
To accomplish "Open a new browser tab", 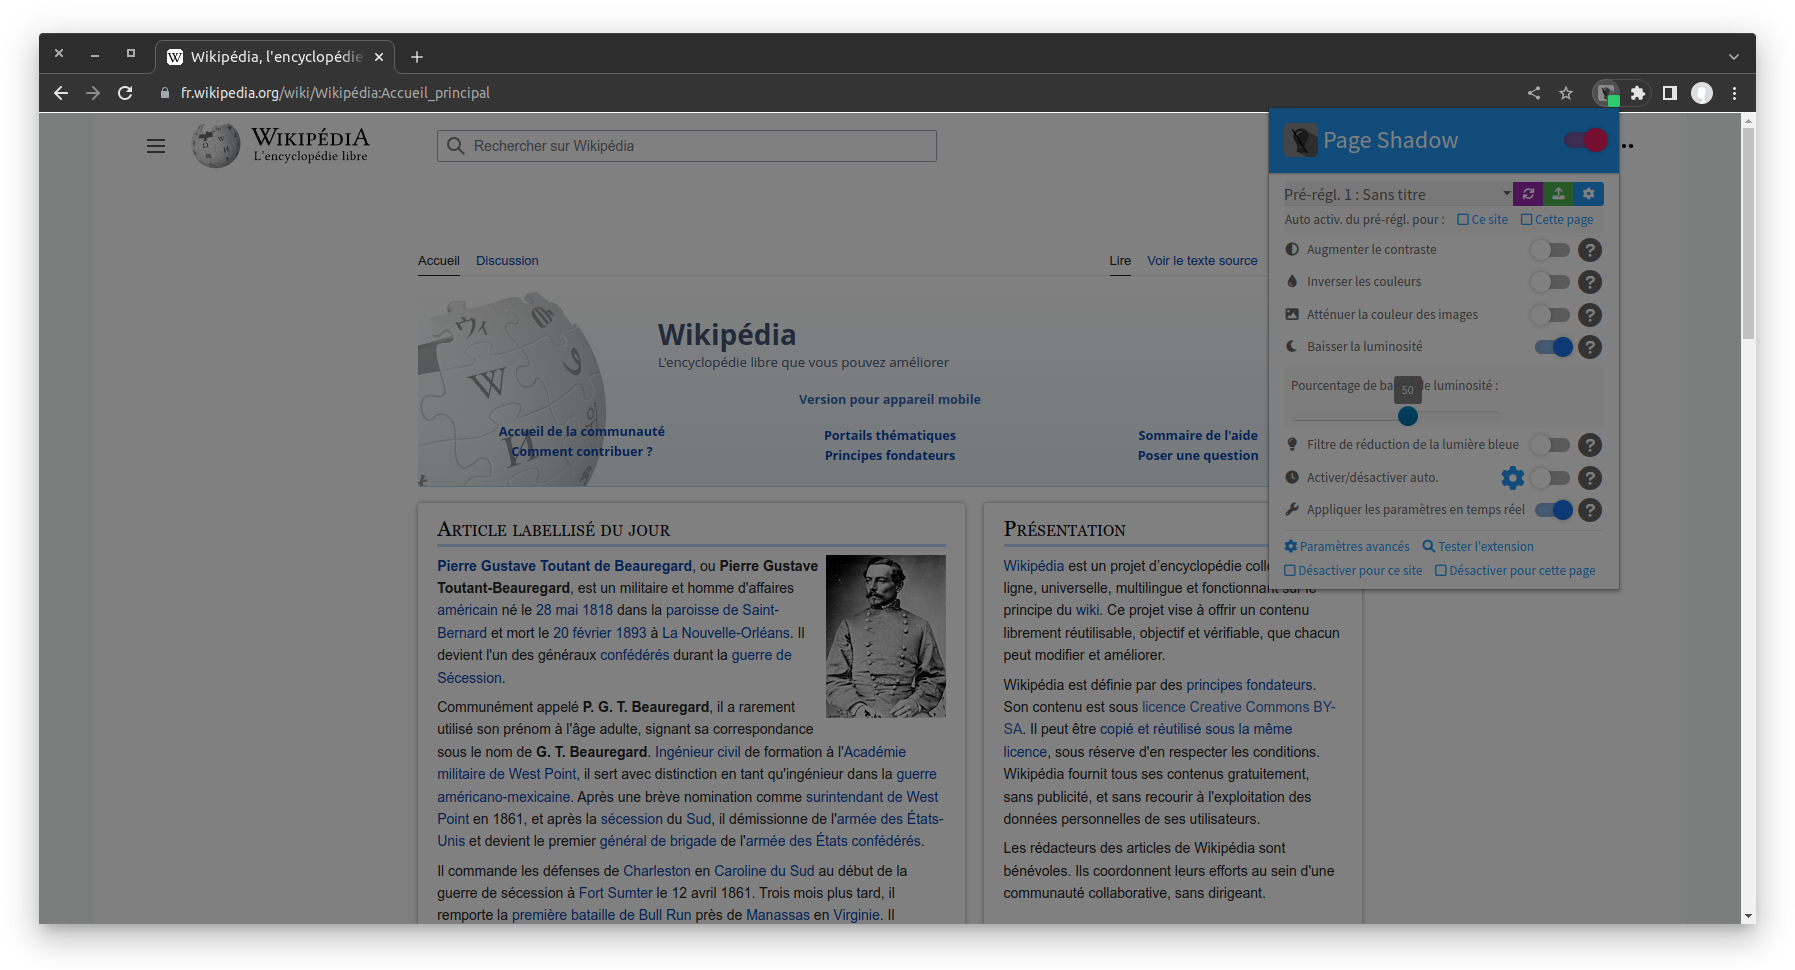I will (x=417, y=57).
